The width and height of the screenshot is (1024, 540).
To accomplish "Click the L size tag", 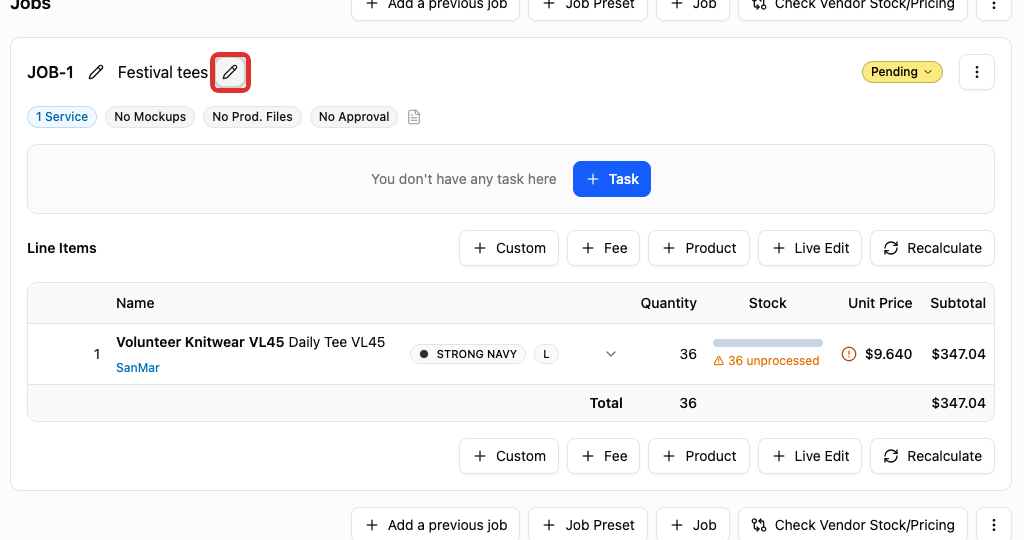I will [546, 354].
